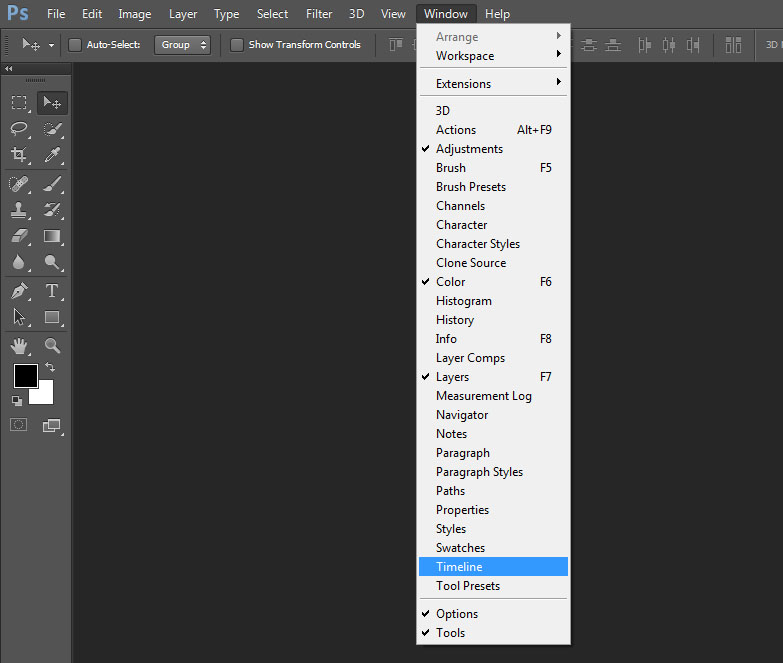Screen dimensions: 783x663
Task: Open the Edit menu
Action: click(x=92, y=14)
